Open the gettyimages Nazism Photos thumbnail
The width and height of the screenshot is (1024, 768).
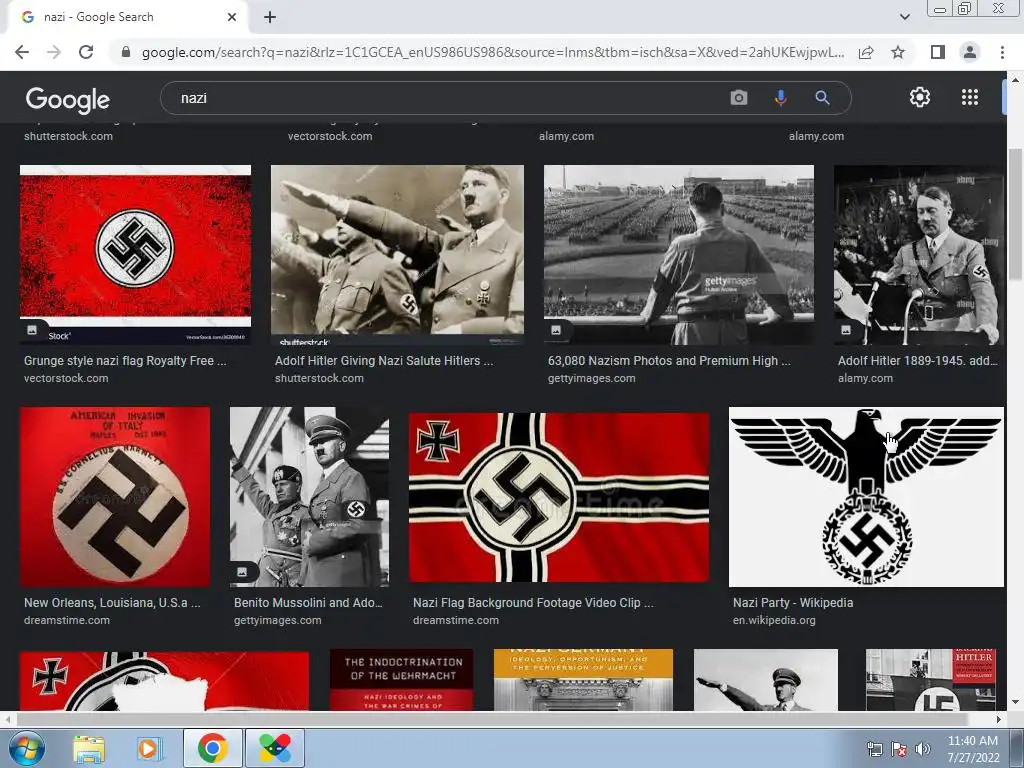(679, 254)
